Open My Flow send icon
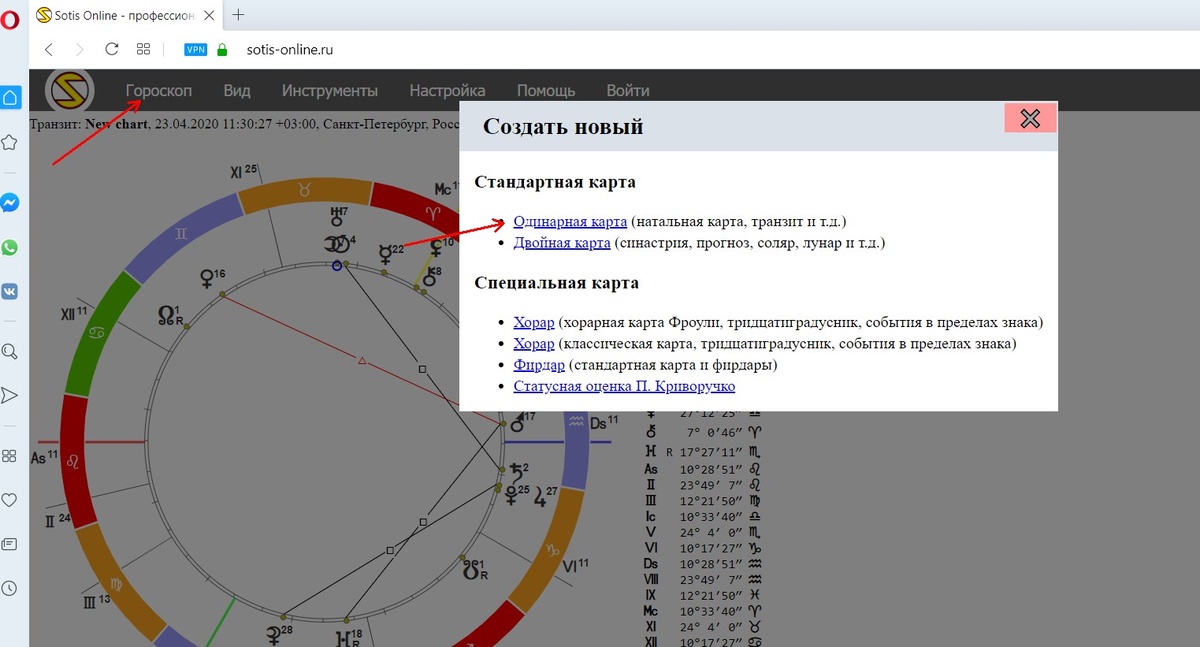The image size is (1200, 647). (10, 395)
